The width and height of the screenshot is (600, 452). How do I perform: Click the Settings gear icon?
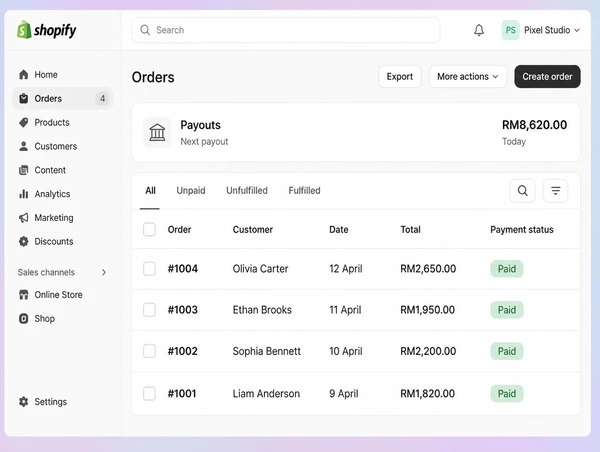tap(24, 401)
